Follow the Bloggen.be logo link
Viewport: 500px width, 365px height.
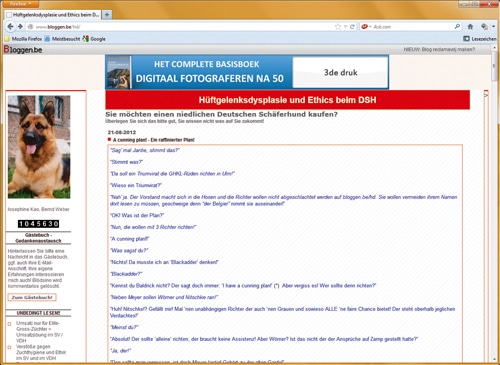point(23,50)
